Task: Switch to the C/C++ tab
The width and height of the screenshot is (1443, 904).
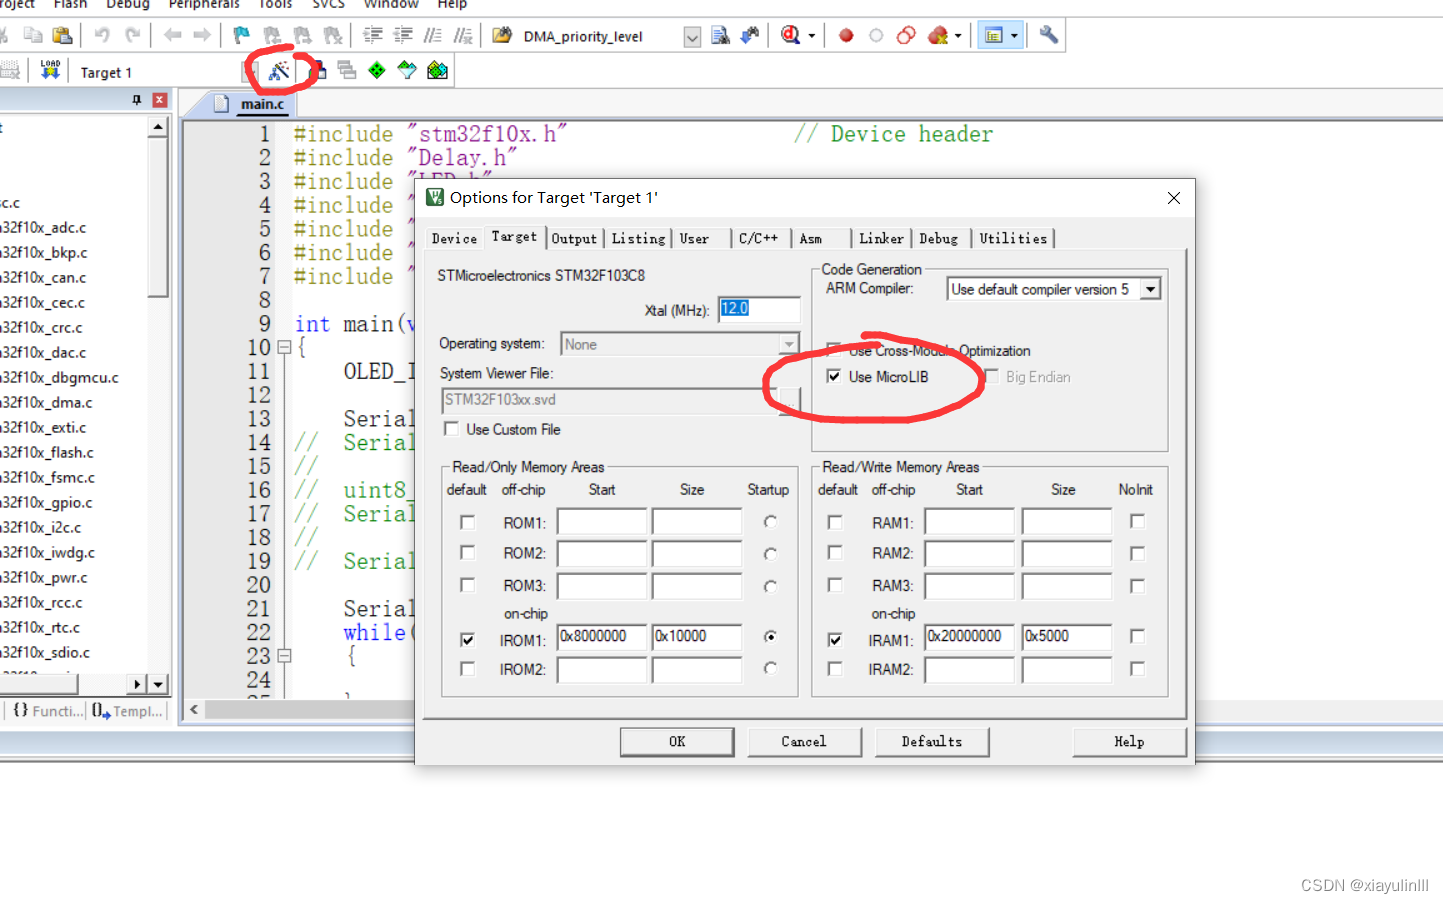Action: [x=758, y=239]
